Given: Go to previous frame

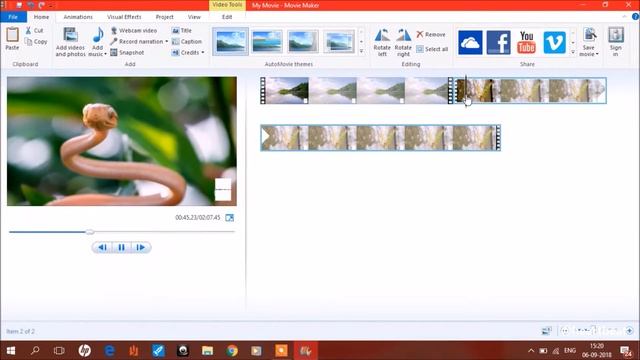Looking at the screenshot, I should pyautogui.click(x=102, y=247).
